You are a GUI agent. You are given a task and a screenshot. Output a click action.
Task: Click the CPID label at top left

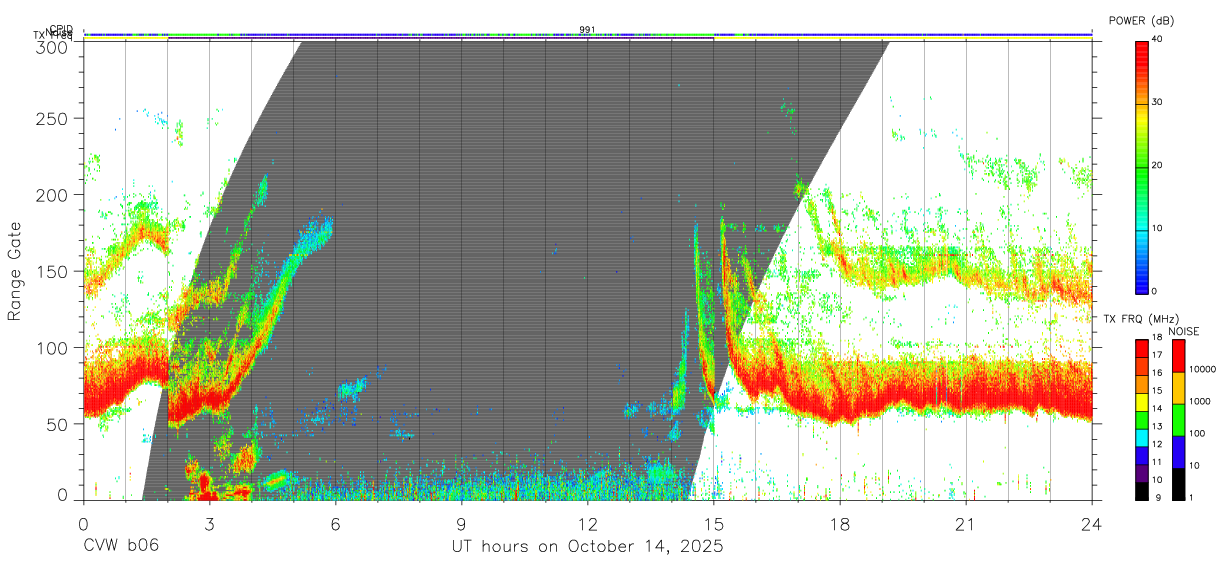pyautogui.click(x=61, y=29)
